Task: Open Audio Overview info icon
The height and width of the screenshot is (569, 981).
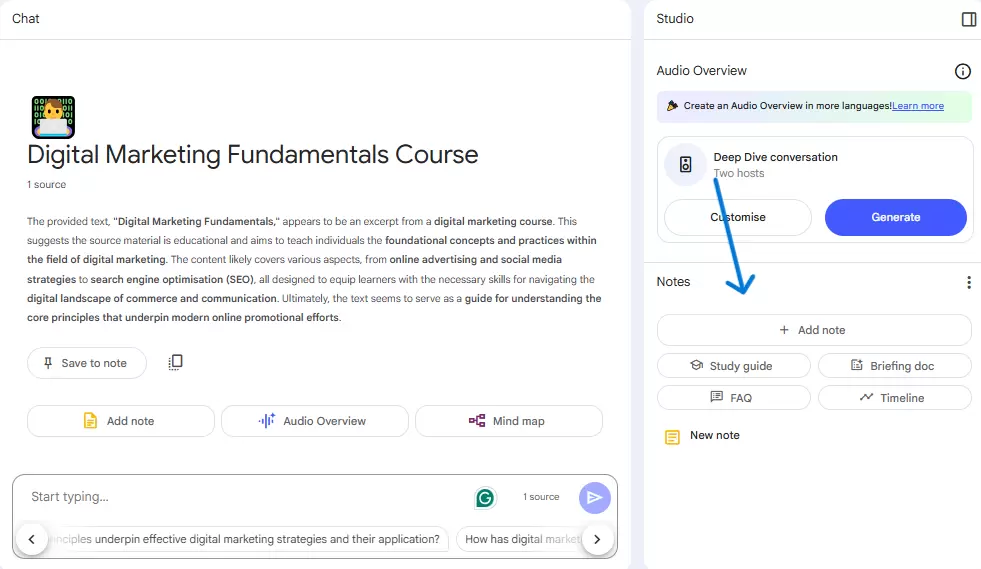Action: pyautogui.click(x=962, y=71)
